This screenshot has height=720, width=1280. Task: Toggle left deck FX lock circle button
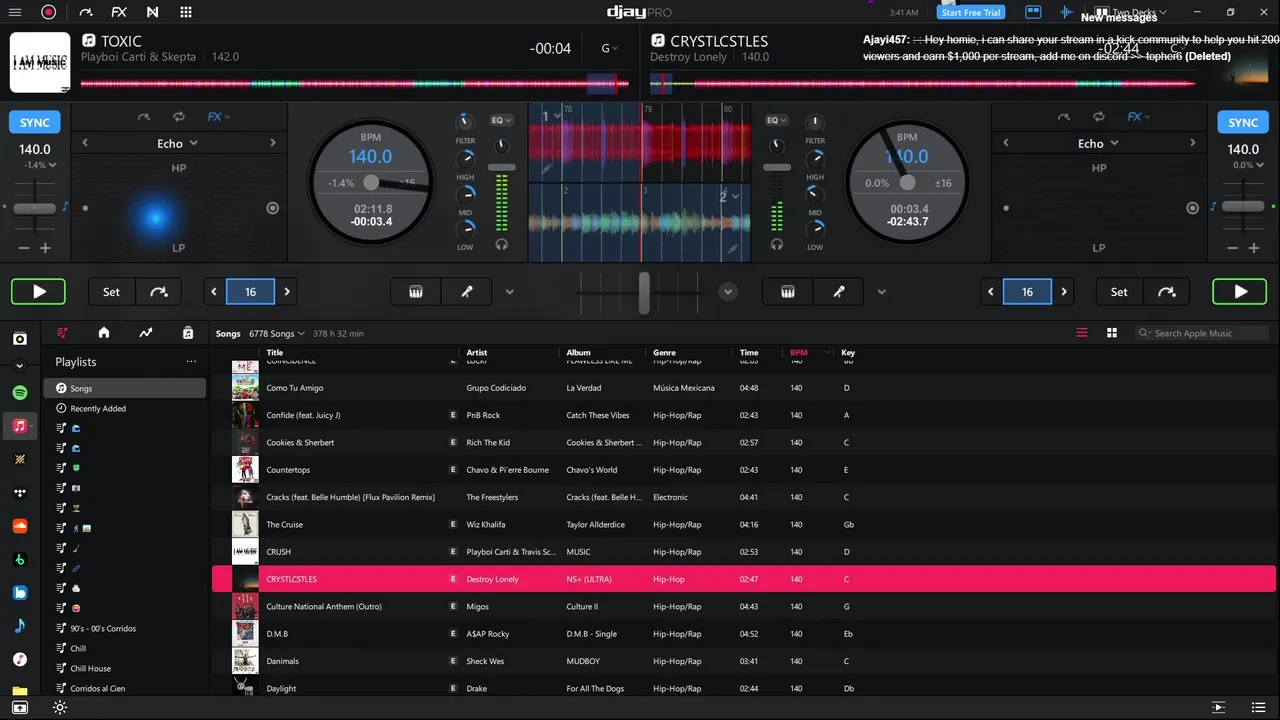272,208
